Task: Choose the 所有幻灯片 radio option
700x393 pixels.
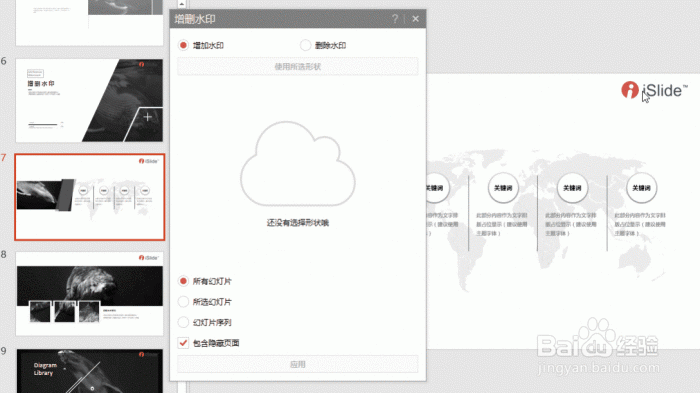Action: click(183, 281)
